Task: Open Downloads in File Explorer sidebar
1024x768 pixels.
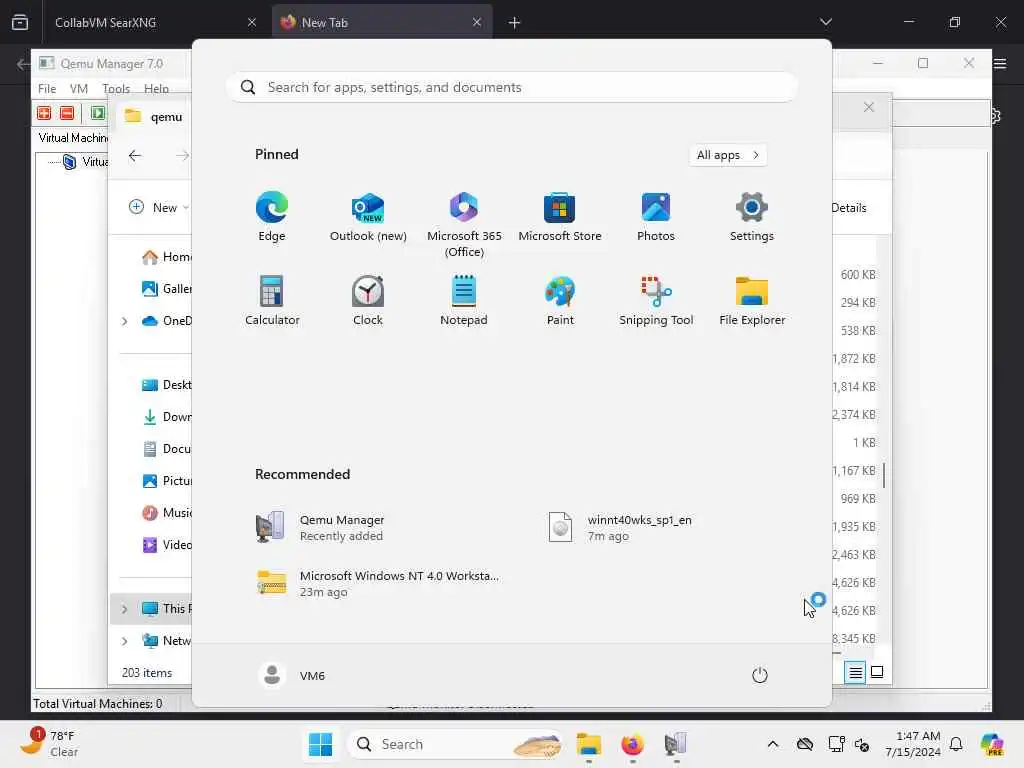Action: click(x=167, y=417)
